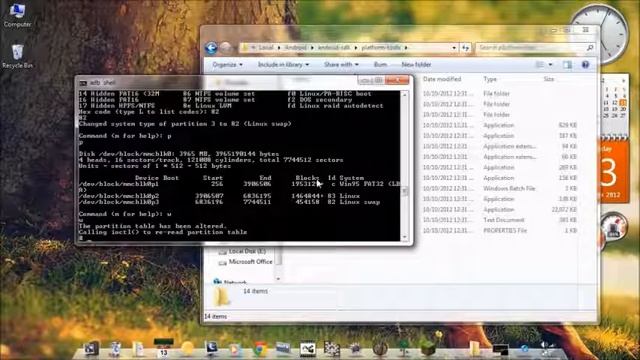This screenshot has height=360, width=640.
Task: Click the navigation pane scroll down arrow
Action: click(x=279, y=279)
